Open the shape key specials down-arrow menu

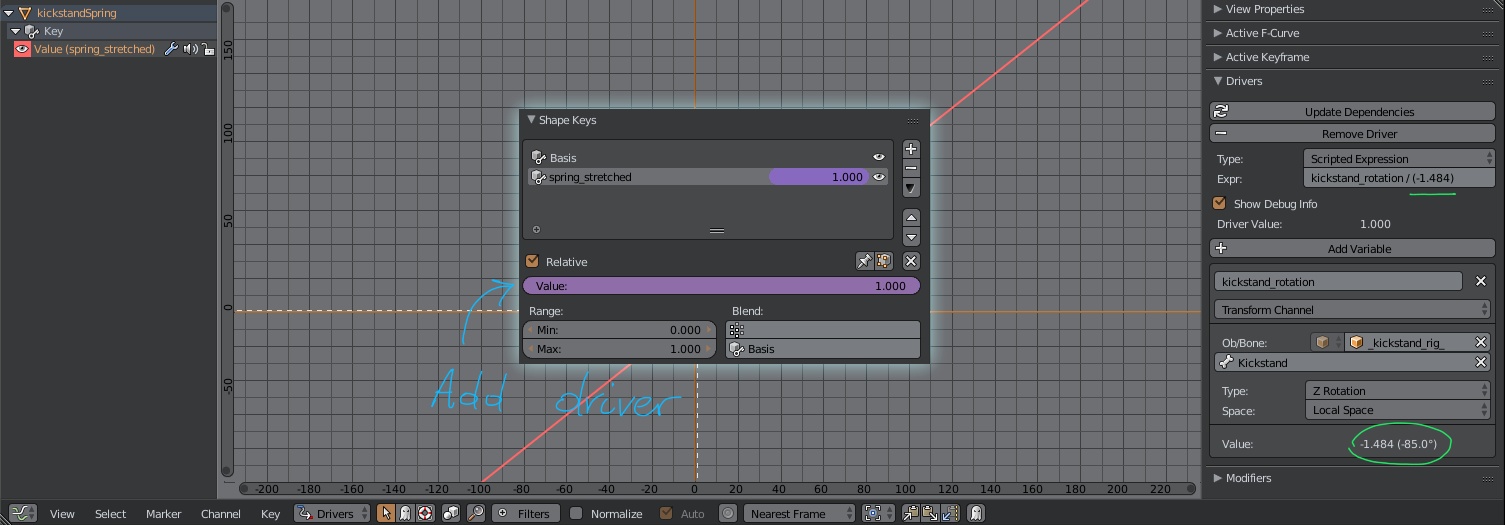[911, 188]
